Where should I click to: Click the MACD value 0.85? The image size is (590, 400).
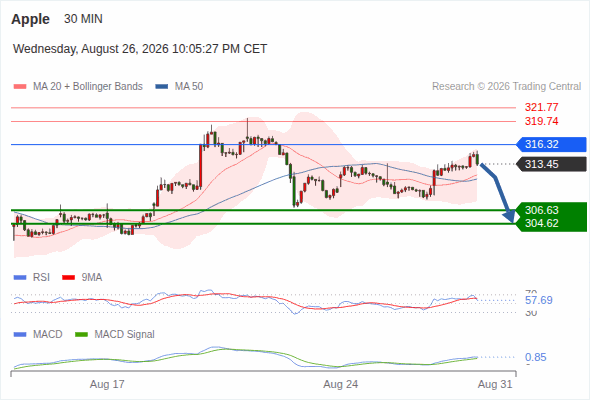(x=535, y=357)
